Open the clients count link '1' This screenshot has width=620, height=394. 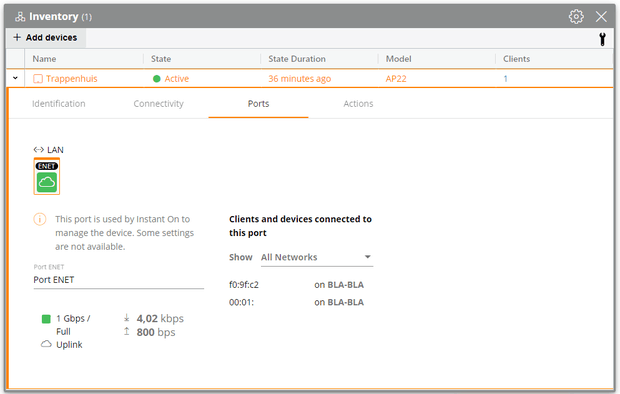(505, 79)
